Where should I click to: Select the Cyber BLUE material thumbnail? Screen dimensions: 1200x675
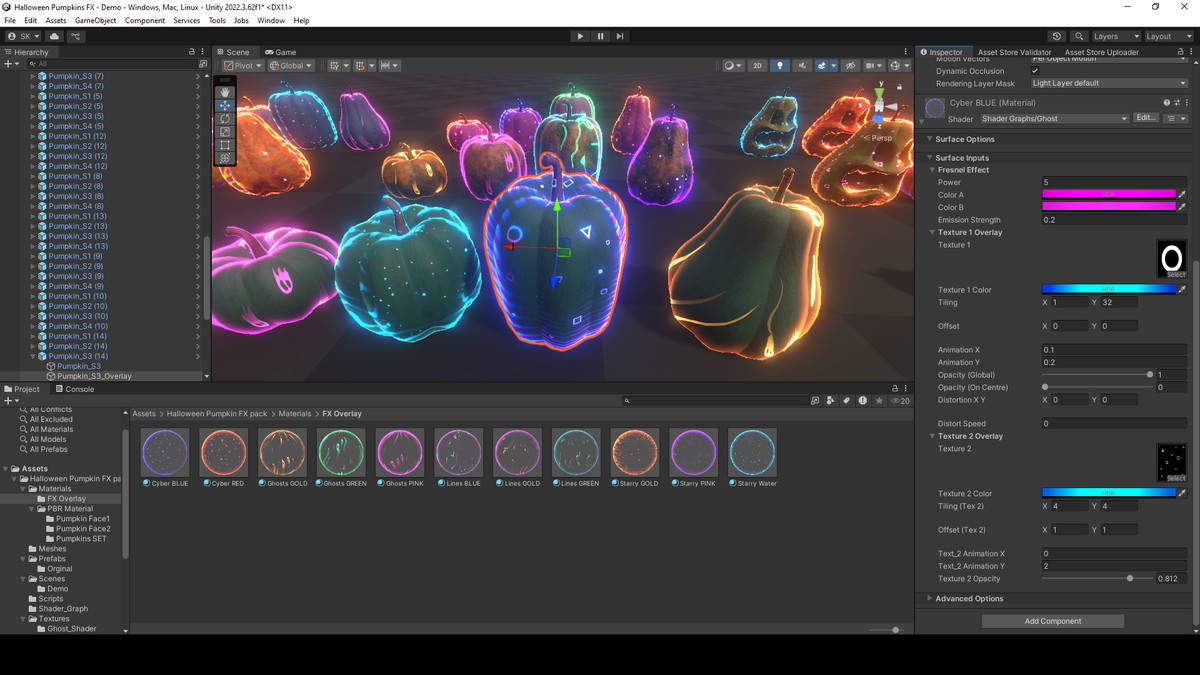(165, 452)
